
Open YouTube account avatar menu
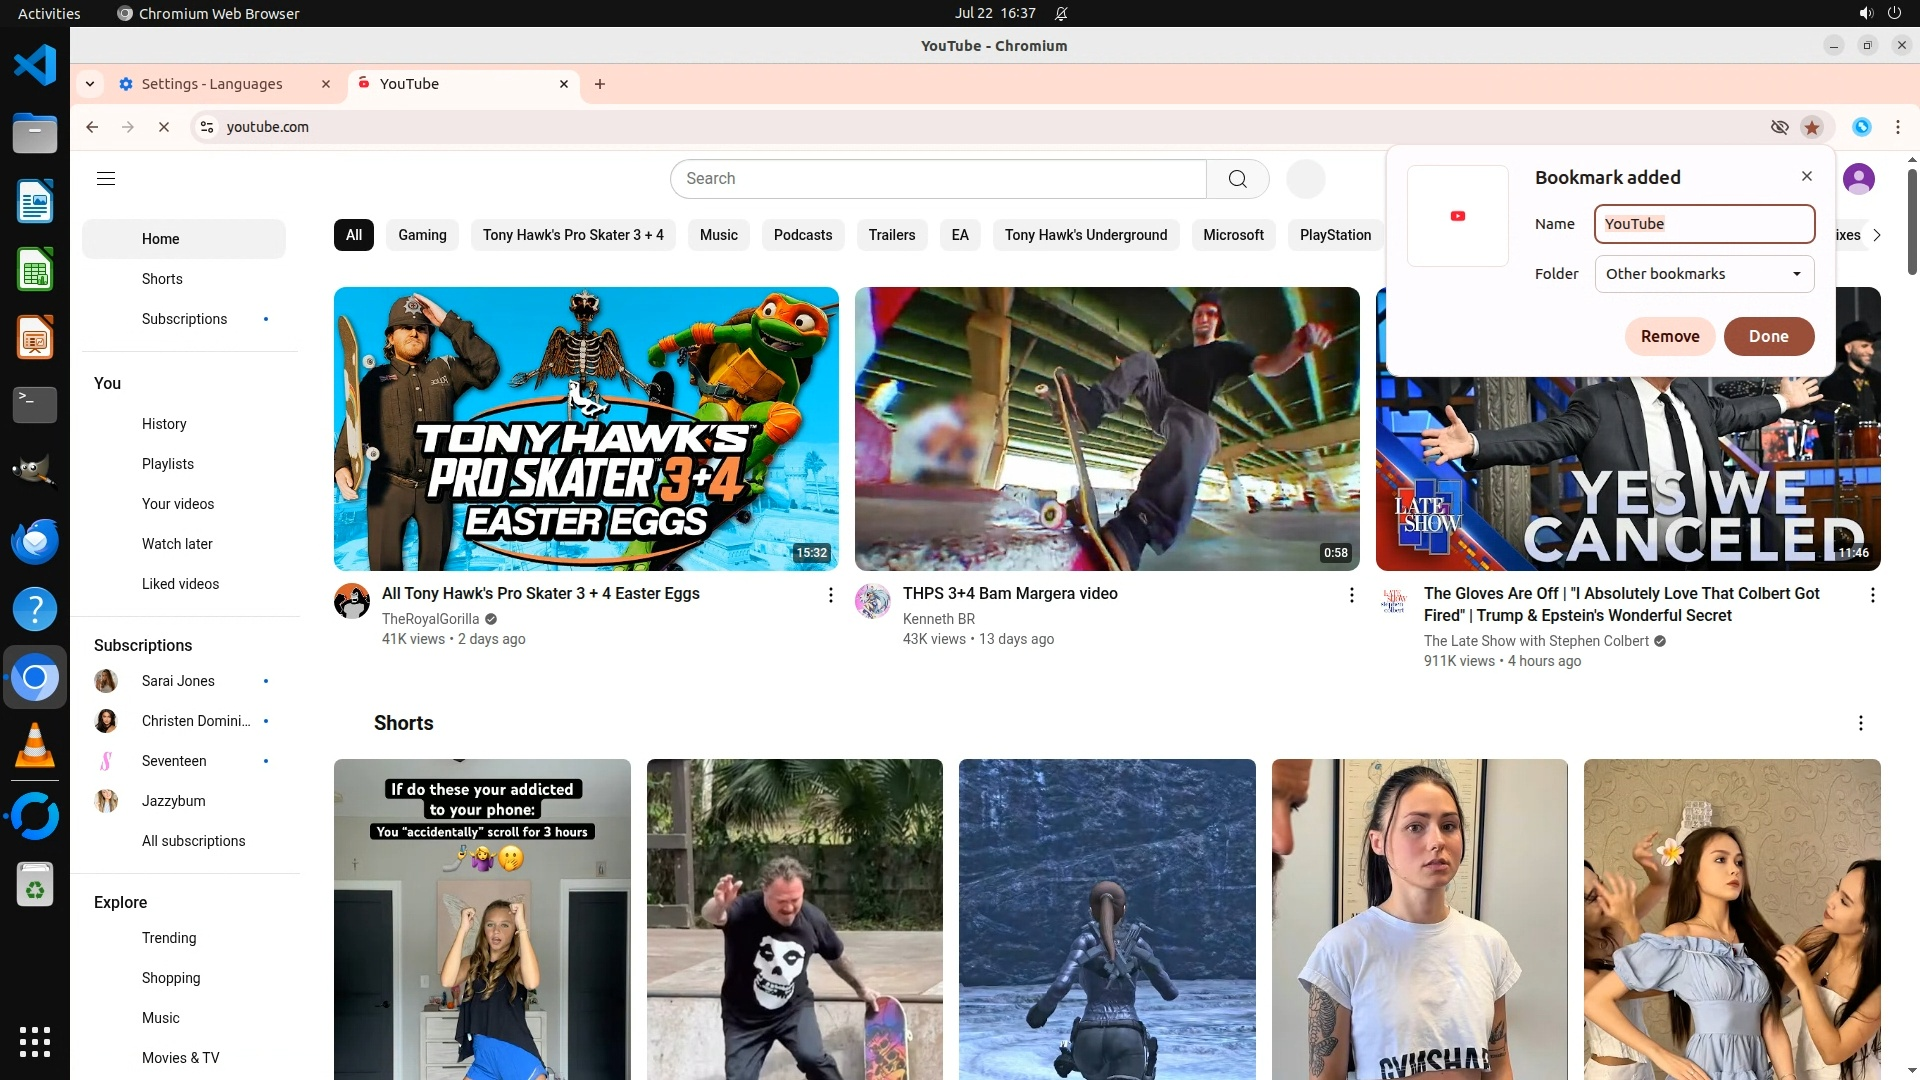click(x=1858, y=179)
